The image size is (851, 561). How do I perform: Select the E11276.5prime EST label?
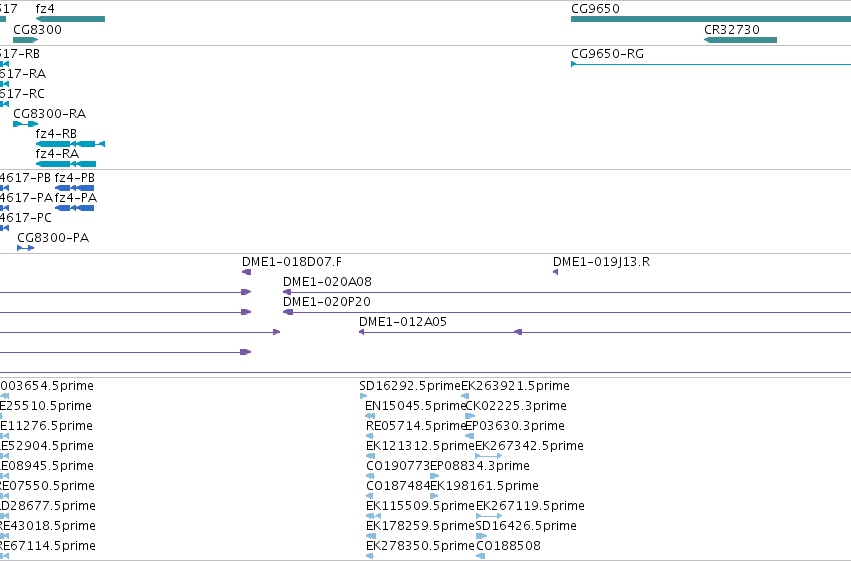46,426
